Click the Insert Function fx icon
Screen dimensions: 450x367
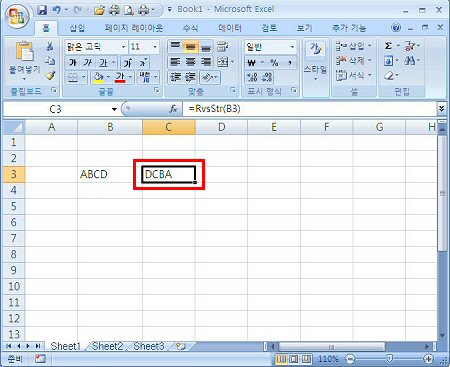pyautogui.click(x=173, y=109)
